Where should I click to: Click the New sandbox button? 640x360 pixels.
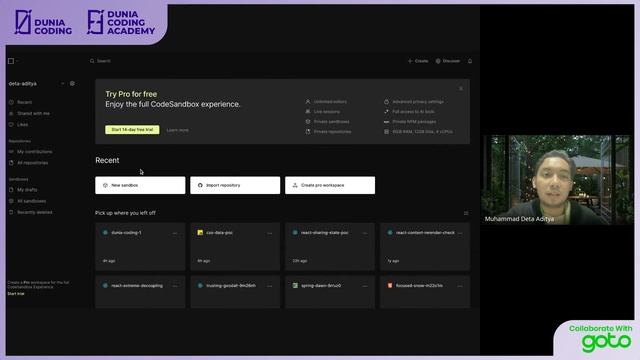click(140, 185)
